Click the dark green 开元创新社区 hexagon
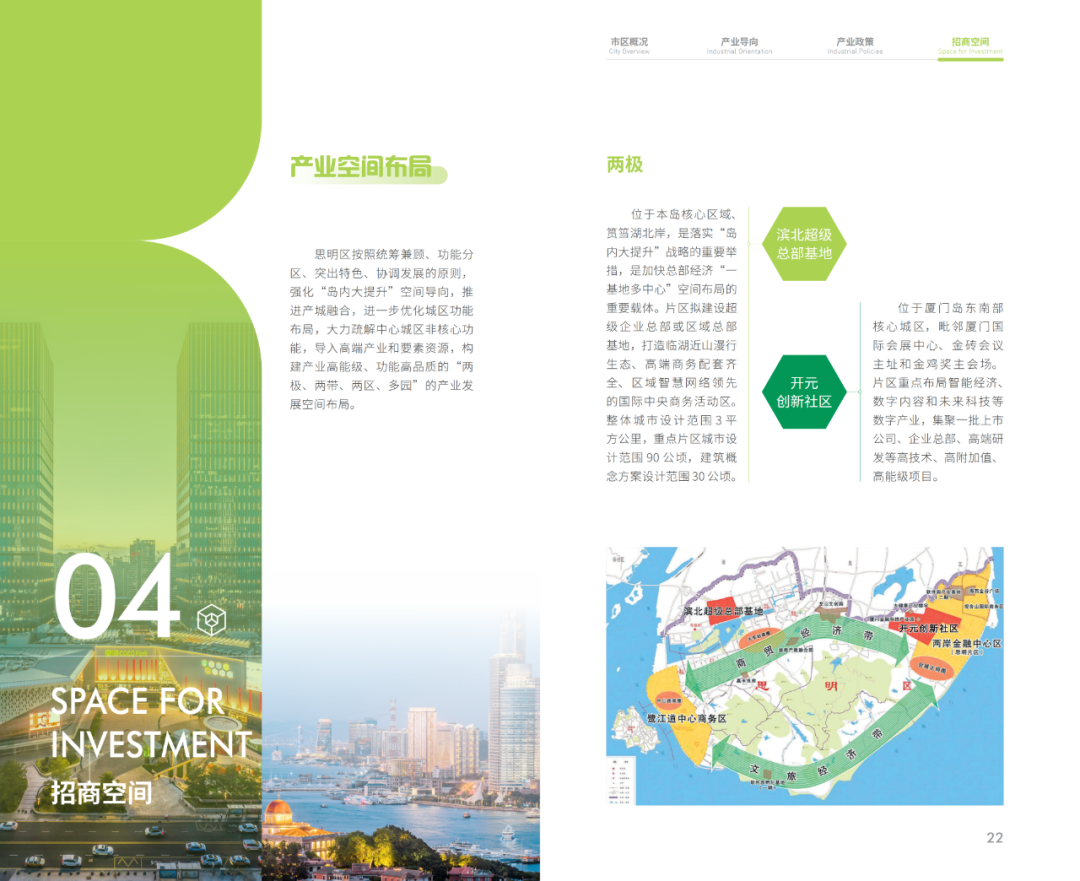The height and width of the screenshot is (881, 1080). click(804, 392)
